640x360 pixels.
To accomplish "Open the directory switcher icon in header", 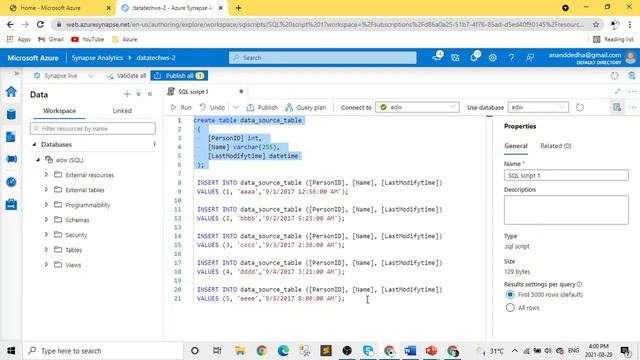I will [x=455, y=58].
